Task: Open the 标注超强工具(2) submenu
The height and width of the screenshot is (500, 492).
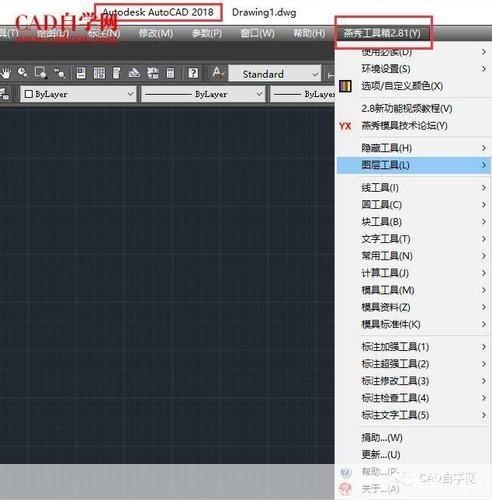Action: tap(413, 364)
